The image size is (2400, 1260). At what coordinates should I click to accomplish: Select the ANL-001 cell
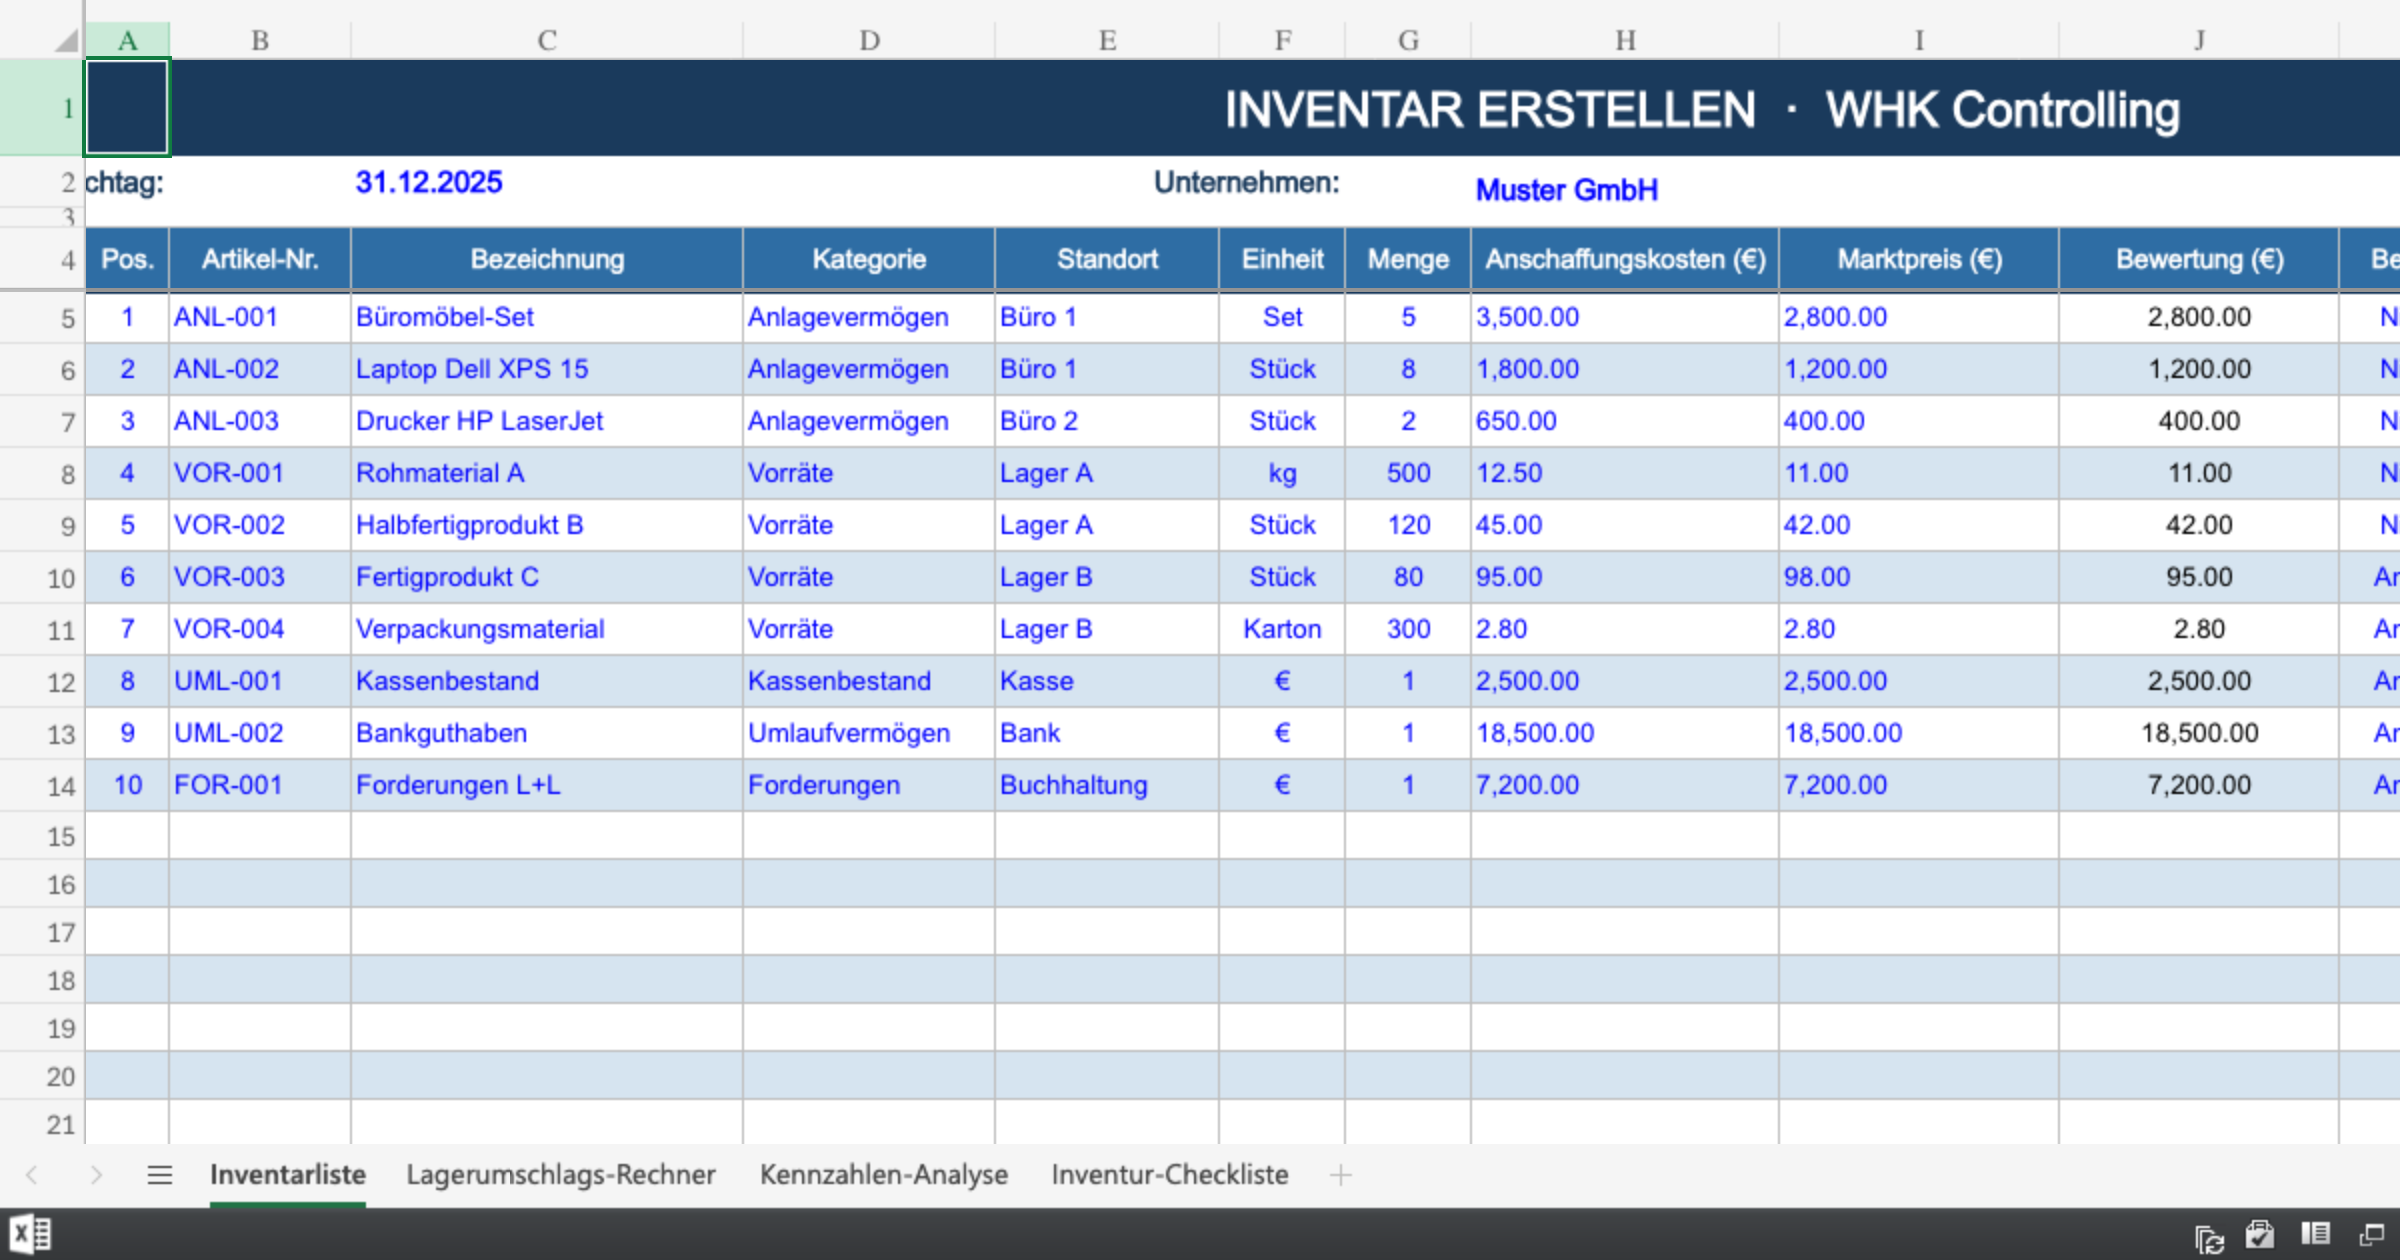click(260, 317)
